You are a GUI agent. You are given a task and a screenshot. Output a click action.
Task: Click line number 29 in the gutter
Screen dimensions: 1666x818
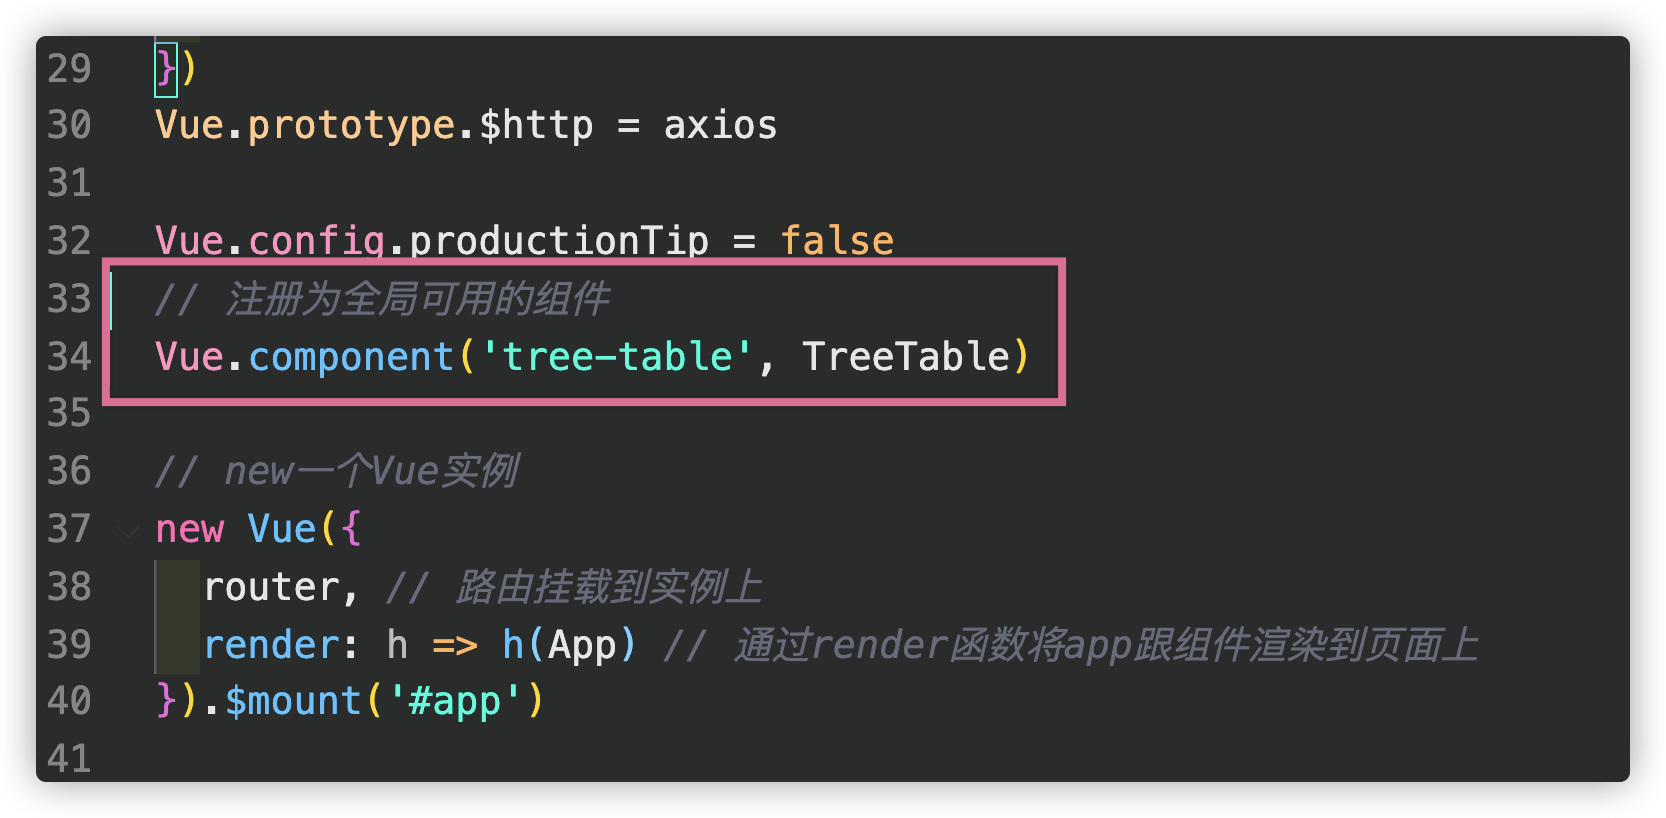point(69,69)
